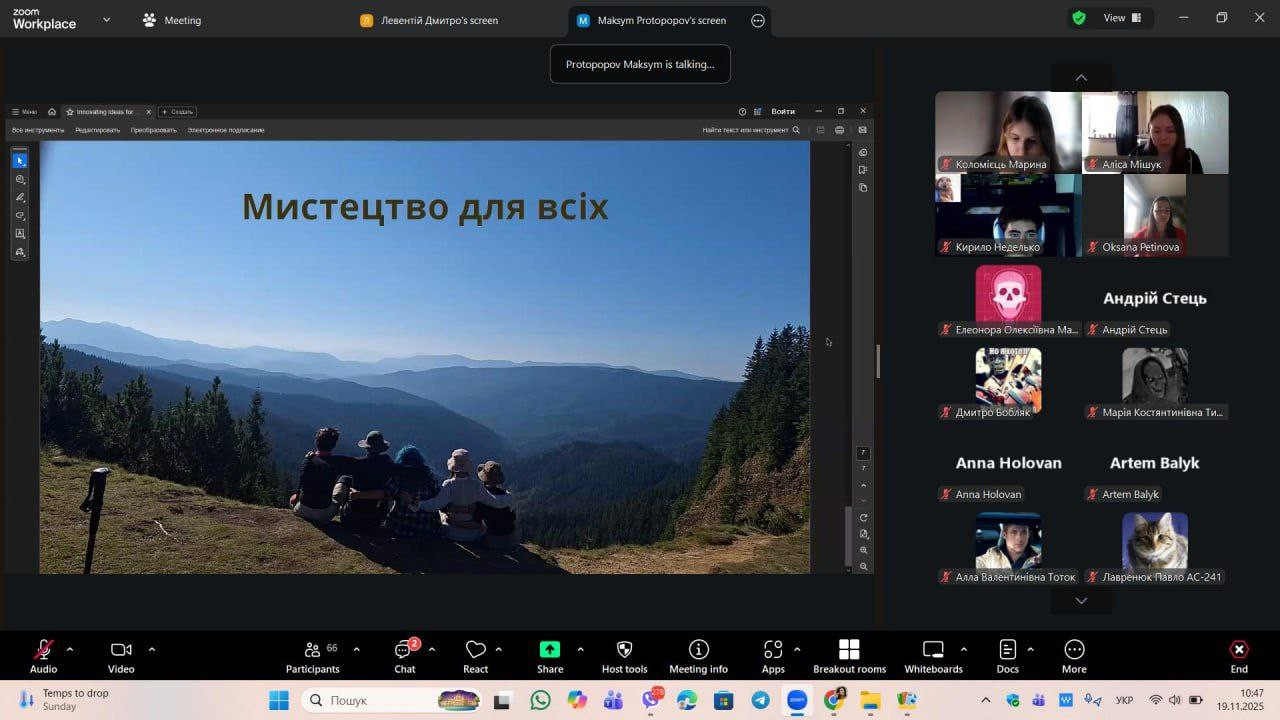Click the End meeting button

click(1238, 656)
